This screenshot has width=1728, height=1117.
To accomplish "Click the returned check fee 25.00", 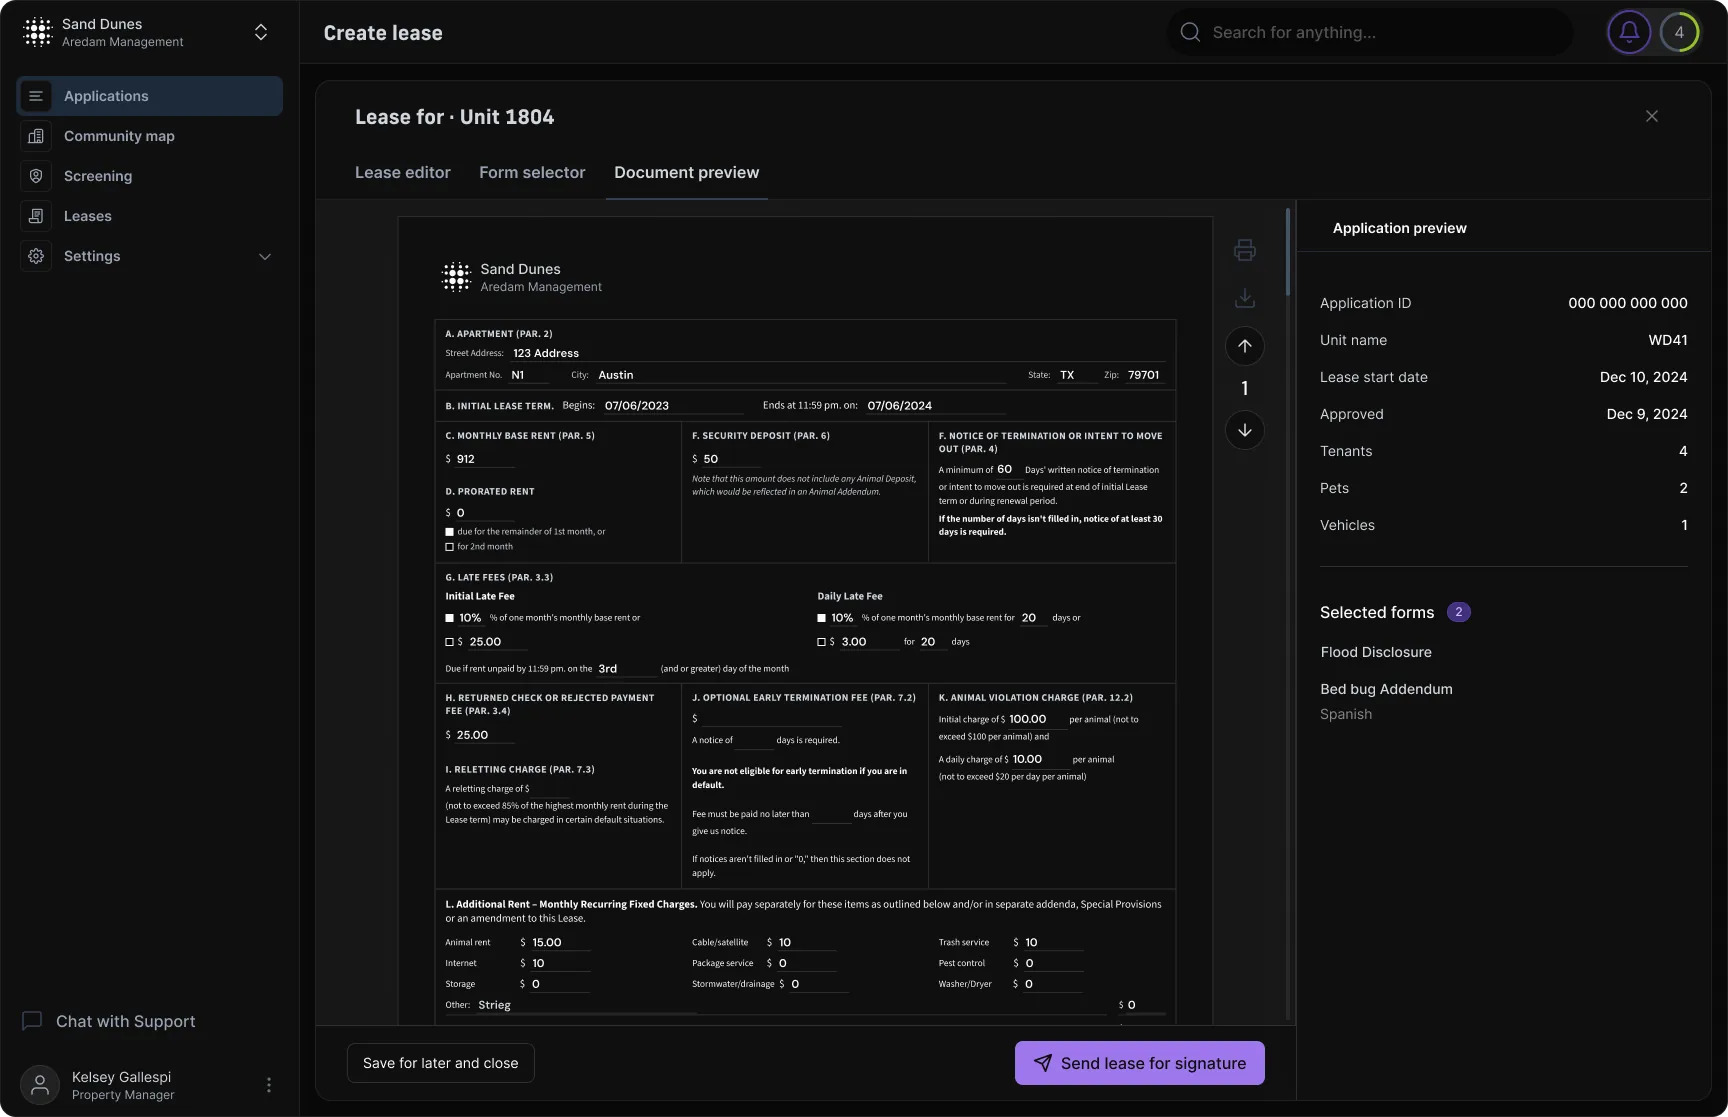I will click(x=472, y=735).
